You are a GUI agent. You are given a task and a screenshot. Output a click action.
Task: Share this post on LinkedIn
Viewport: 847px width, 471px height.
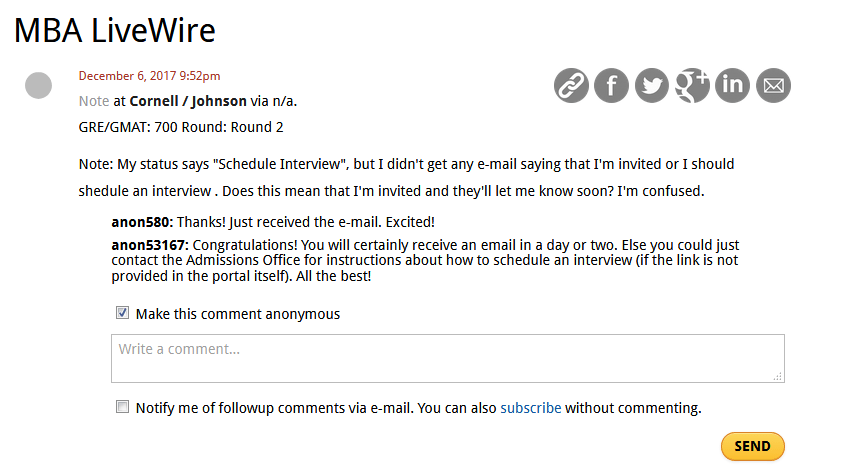click(x=733, y=86)
